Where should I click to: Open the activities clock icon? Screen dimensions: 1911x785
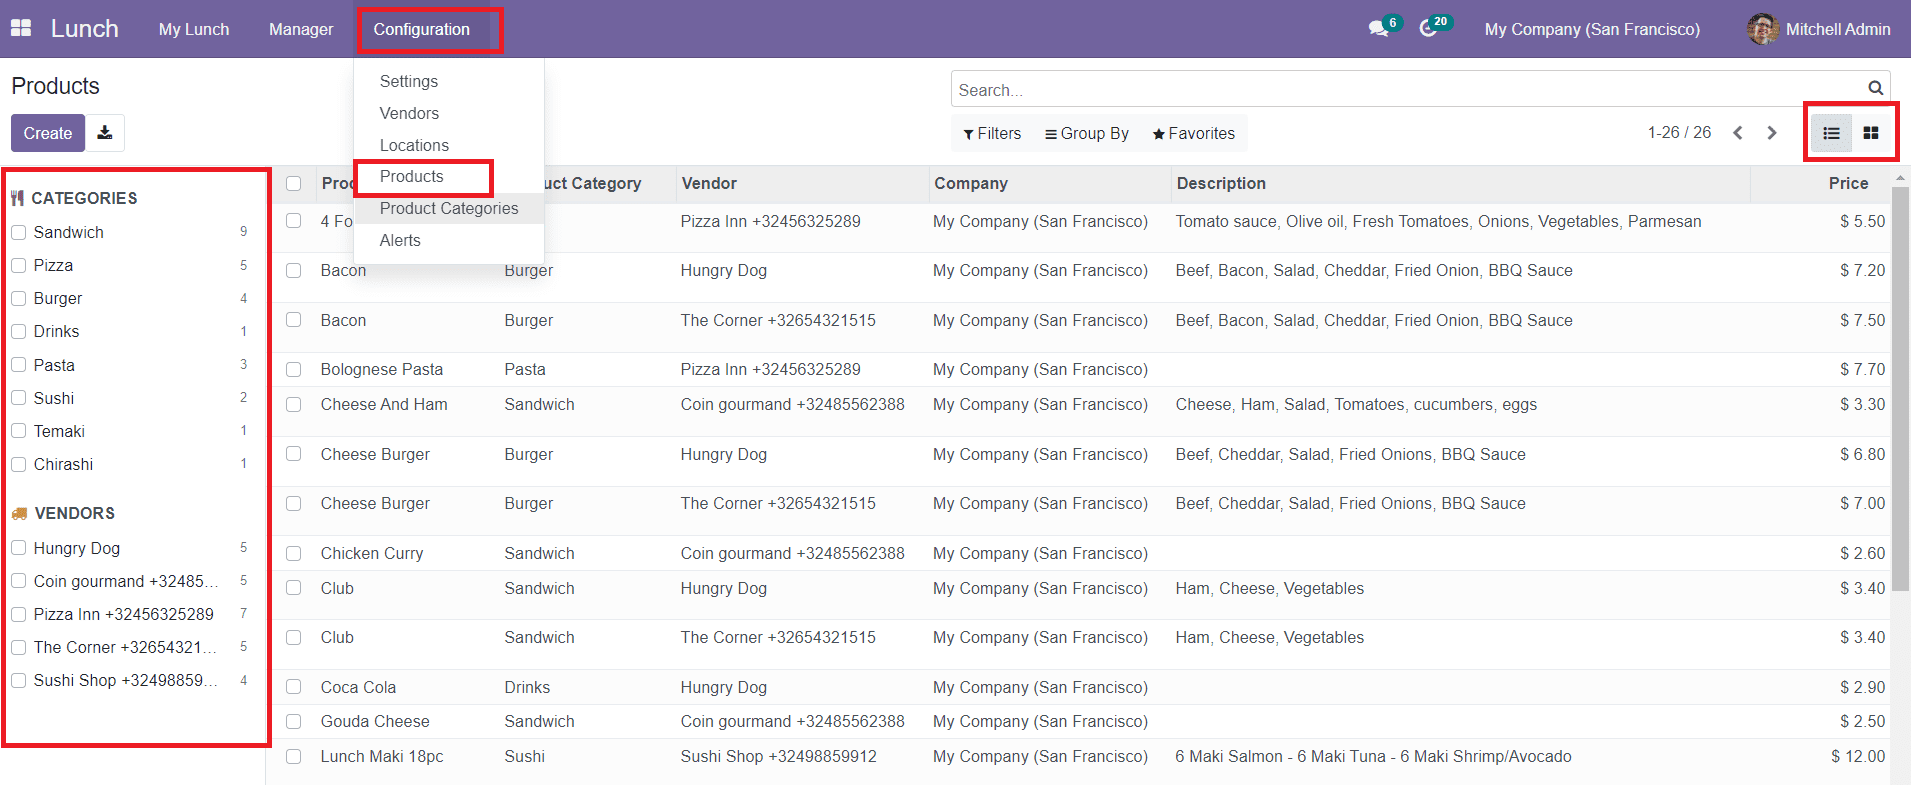[x=1428, y=29]
